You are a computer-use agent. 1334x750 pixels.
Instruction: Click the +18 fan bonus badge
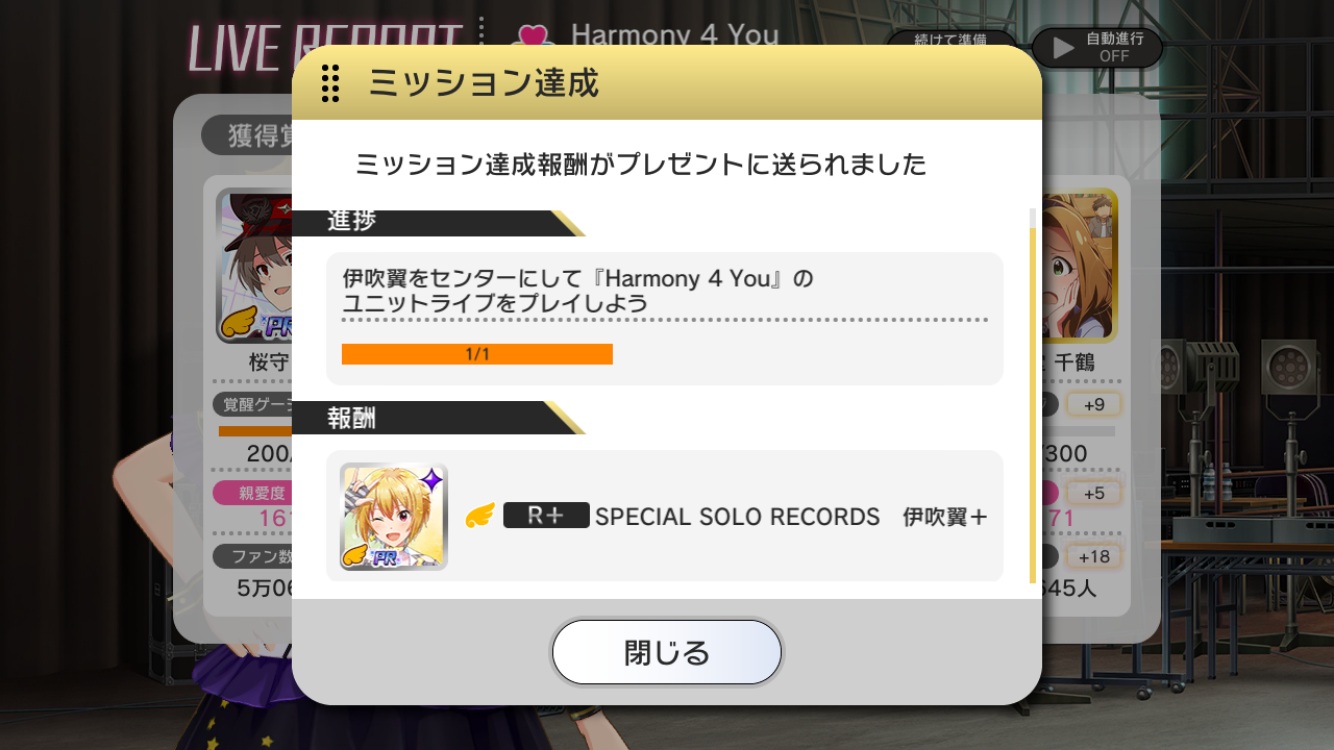[x=1093, y=557]
